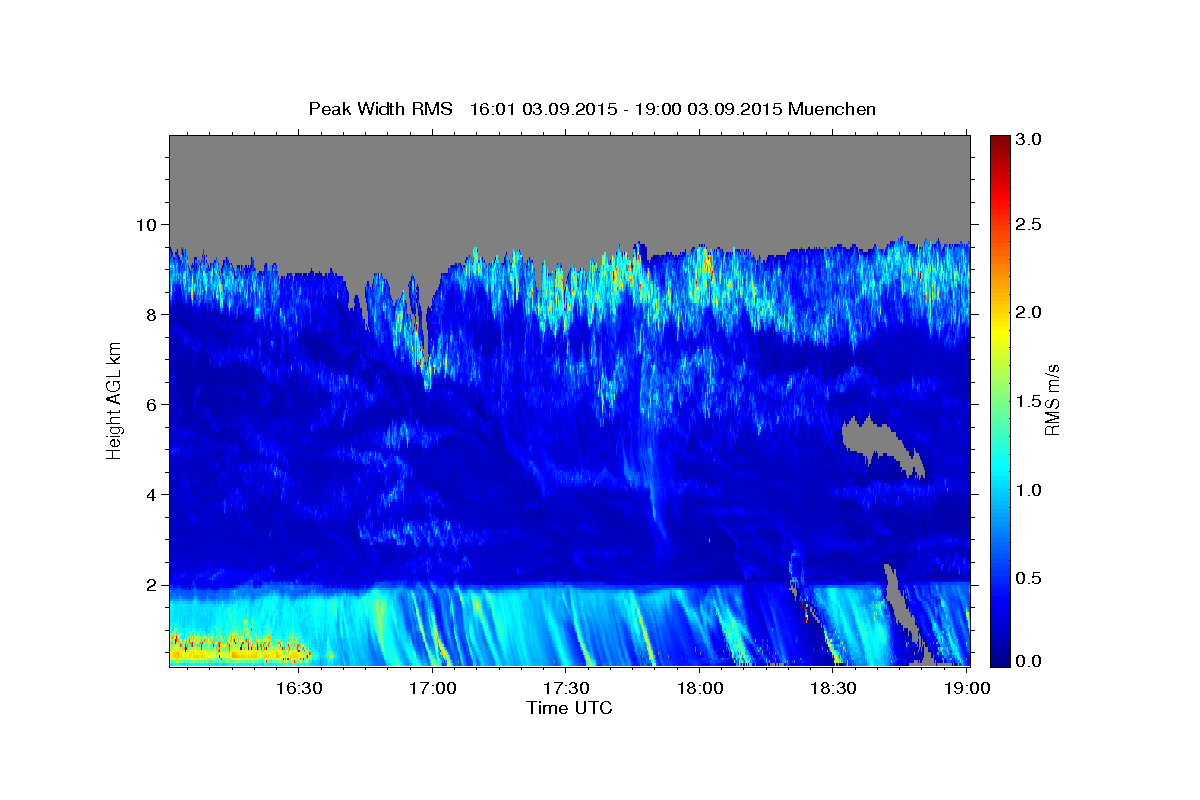The image size is (1200, 800).
Task: Click the '18:00' time axis label
Action: pos(700,689)
